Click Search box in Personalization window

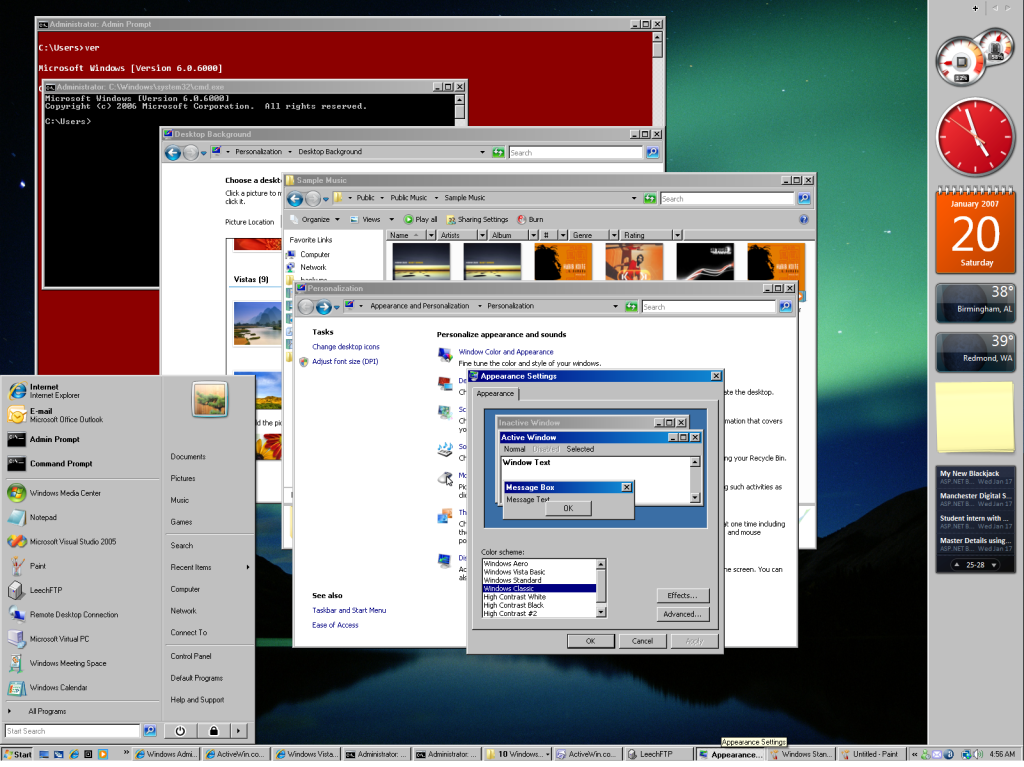click(709, 306)
